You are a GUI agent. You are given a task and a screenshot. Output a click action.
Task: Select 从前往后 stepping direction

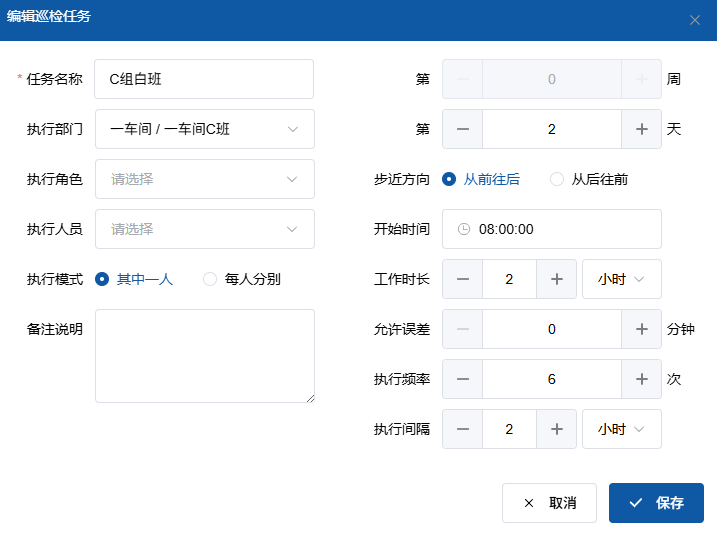point(449,179)
